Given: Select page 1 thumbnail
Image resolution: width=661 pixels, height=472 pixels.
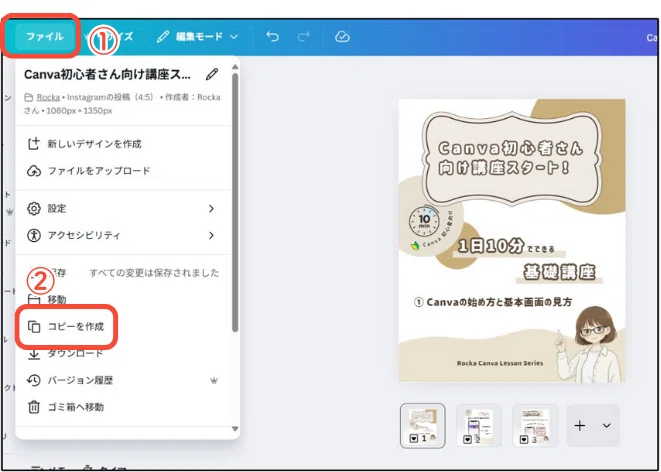Looking at the screenshot, I should (422, 425).
